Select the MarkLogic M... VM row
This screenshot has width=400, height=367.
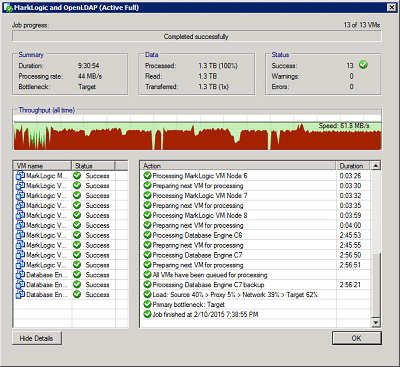click(x=71, y=176)
